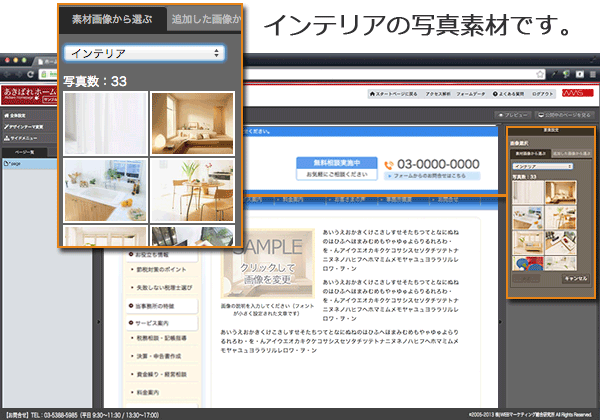Select the white curtain photo thumbnail
Screen dimensions: 600x420
tap(105, 121)
